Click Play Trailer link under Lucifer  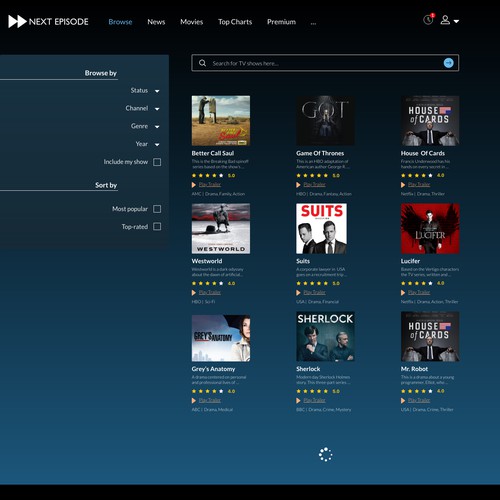pos(419,292)
